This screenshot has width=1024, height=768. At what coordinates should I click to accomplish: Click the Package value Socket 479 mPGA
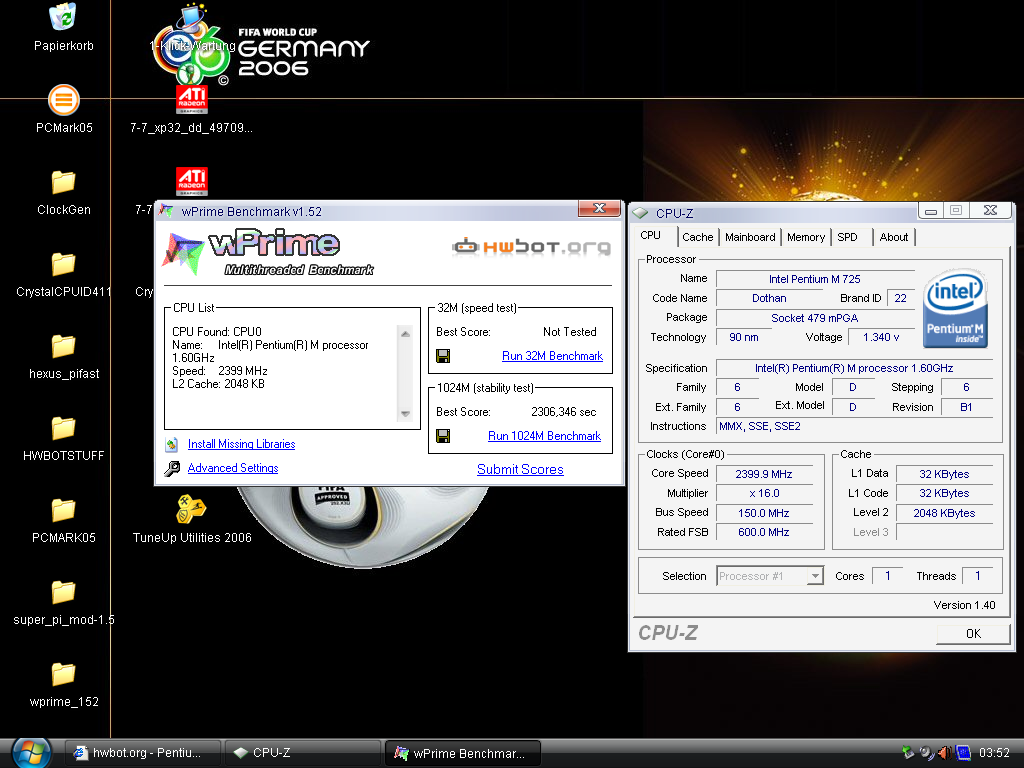(814, 318)
